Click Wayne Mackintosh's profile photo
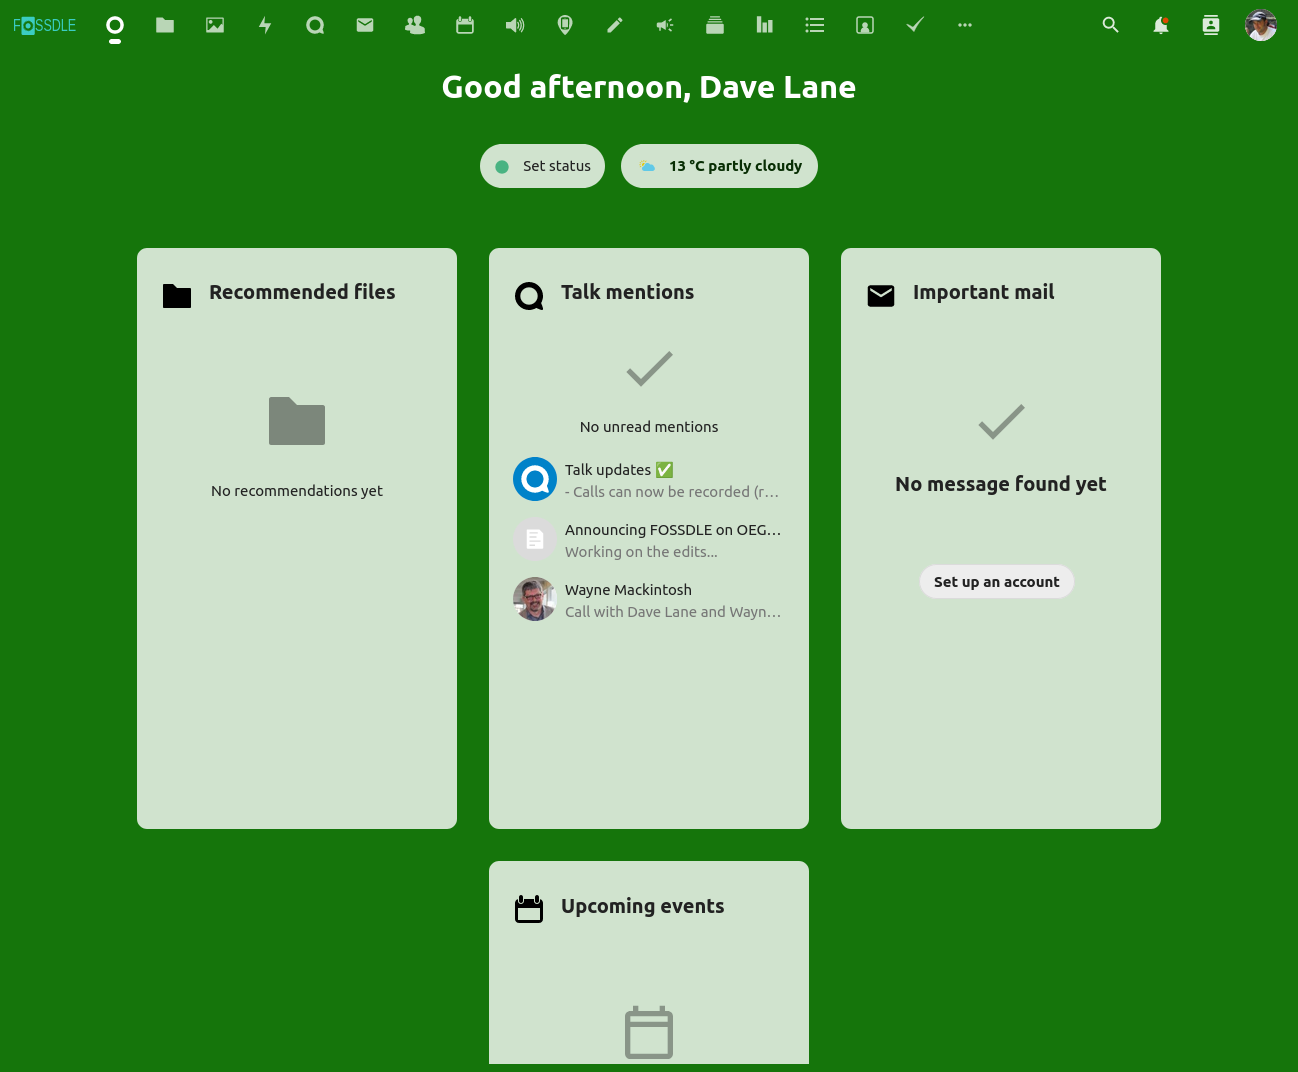The width and height of the screenshot is (1298, 1072). click(535, 599)
